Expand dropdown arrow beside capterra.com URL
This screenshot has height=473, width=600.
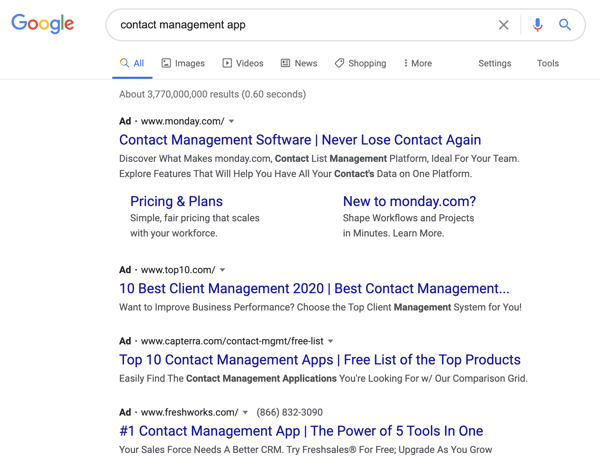coord(331,341)
